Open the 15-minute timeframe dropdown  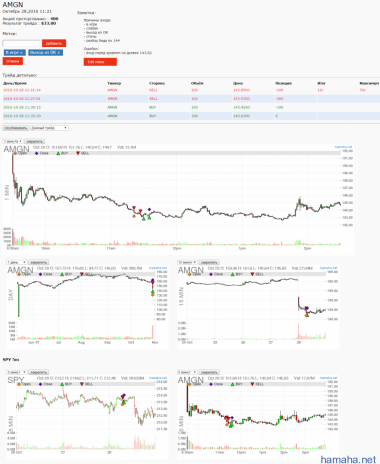[187, 262]
